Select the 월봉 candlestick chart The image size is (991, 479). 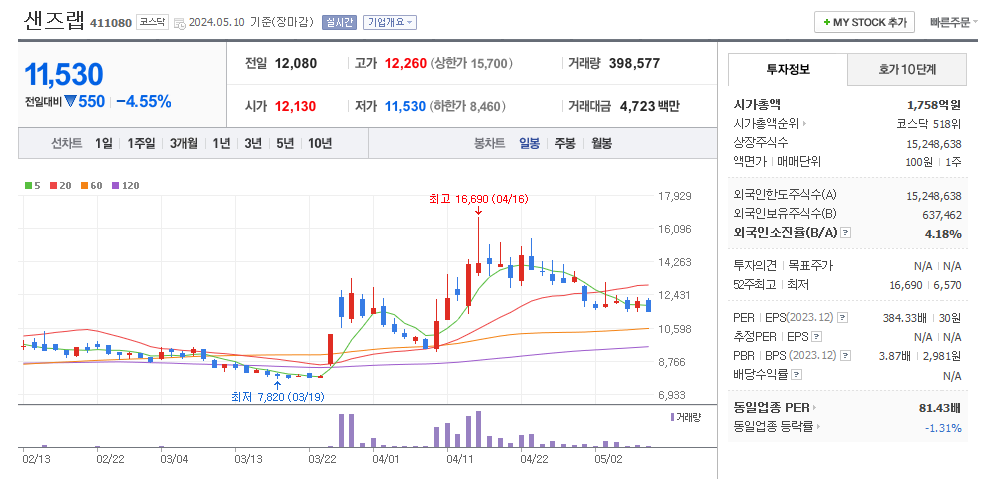click(x=601, y=143)
